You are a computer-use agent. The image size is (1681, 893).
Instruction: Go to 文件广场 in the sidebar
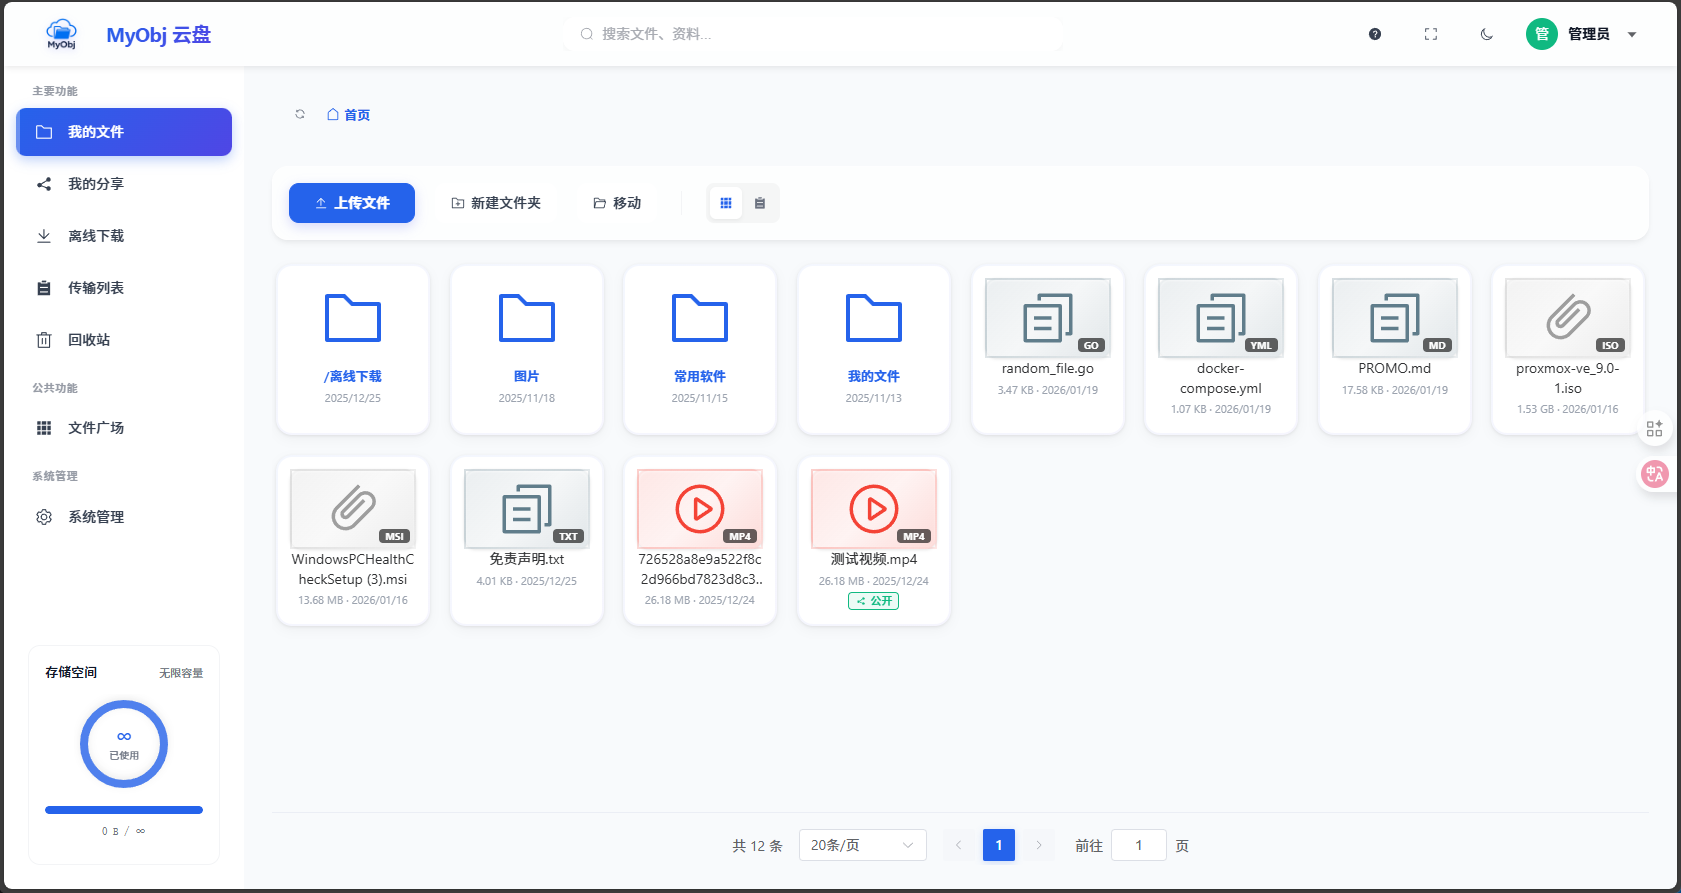tap(96, 428)
